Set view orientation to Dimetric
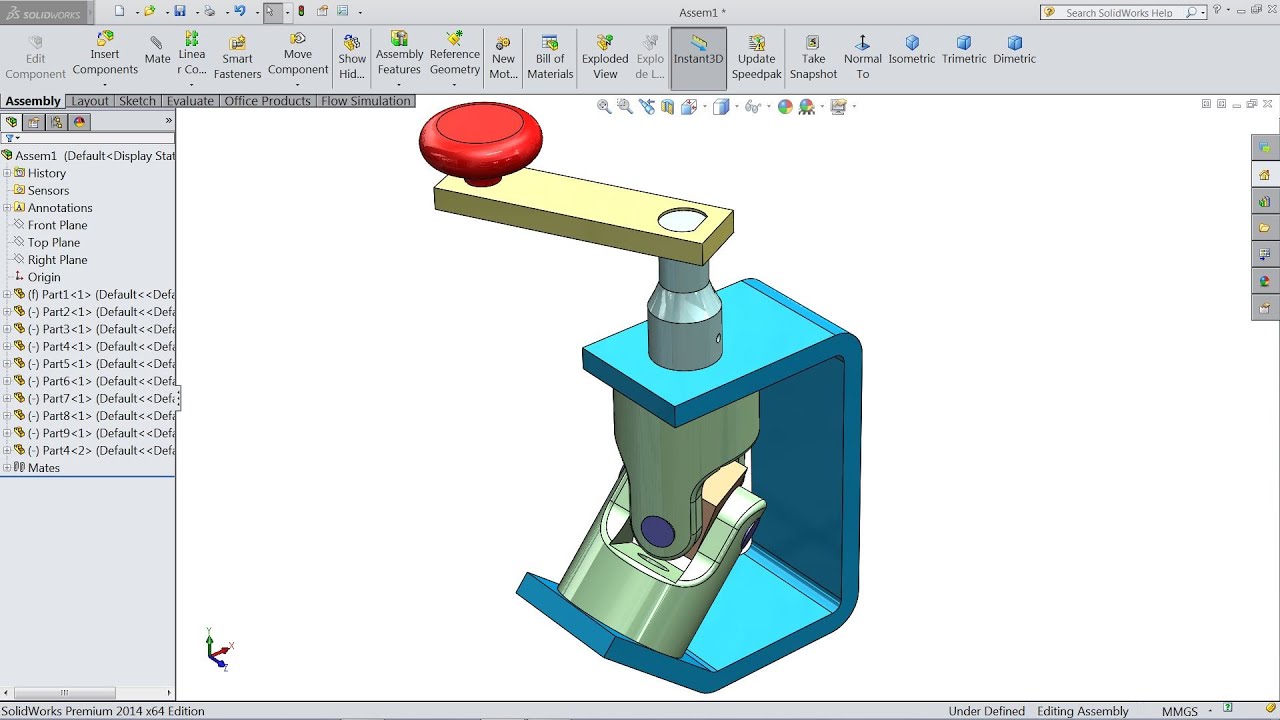This screenshot has height=720, width=1280. (1015, 50)
